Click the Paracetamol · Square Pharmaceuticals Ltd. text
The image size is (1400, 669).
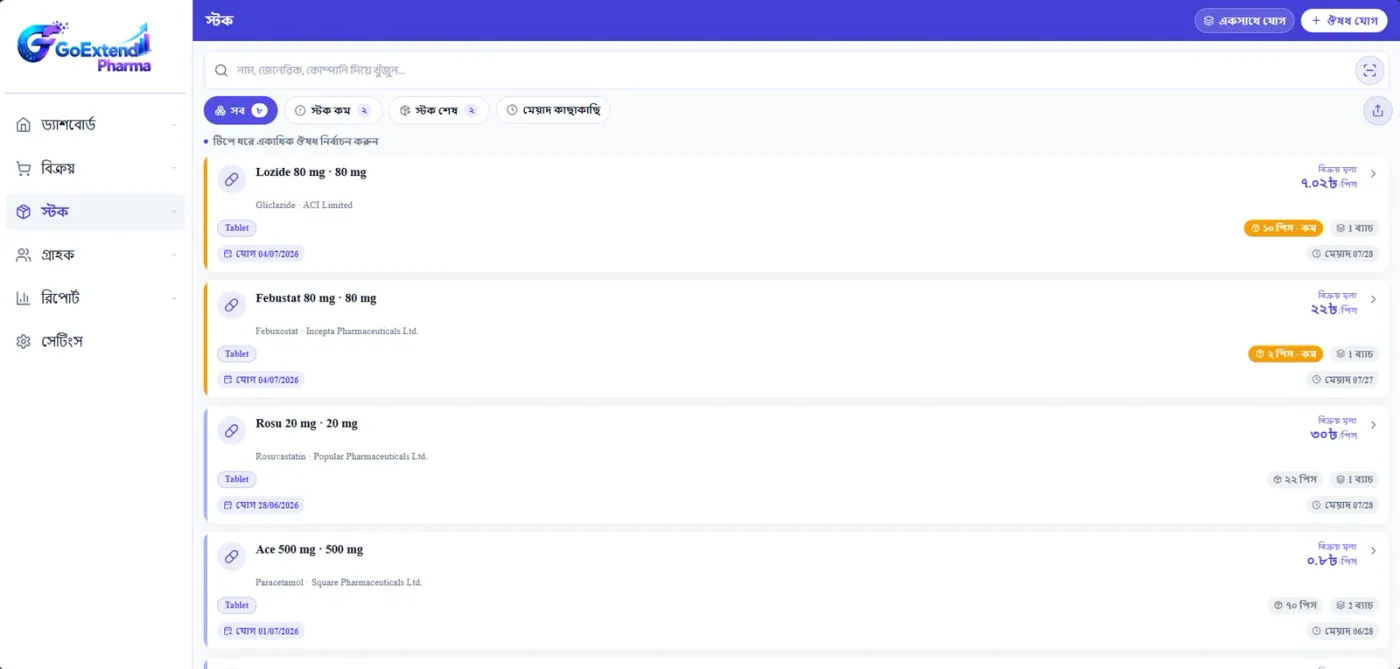click(339, 582)
